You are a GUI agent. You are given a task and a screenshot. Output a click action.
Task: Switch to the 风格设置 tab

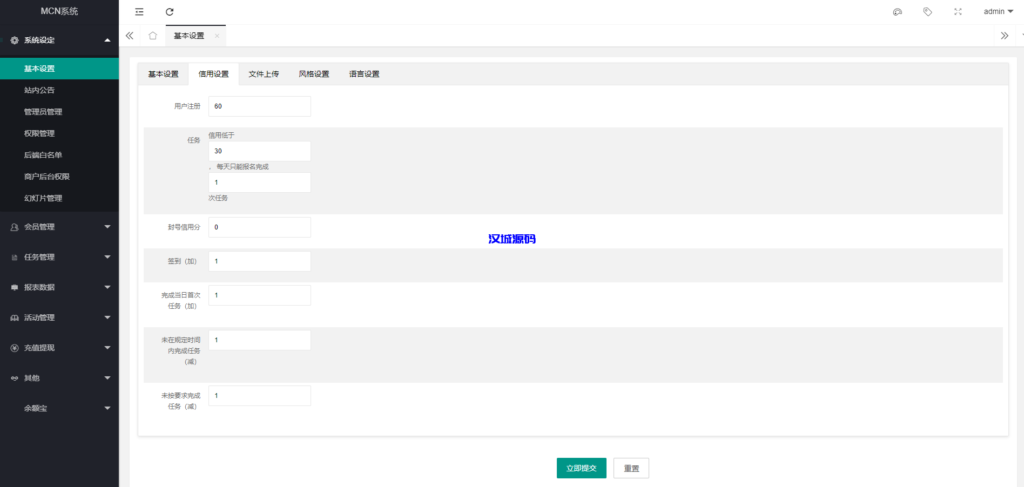[x=314, y=74]
